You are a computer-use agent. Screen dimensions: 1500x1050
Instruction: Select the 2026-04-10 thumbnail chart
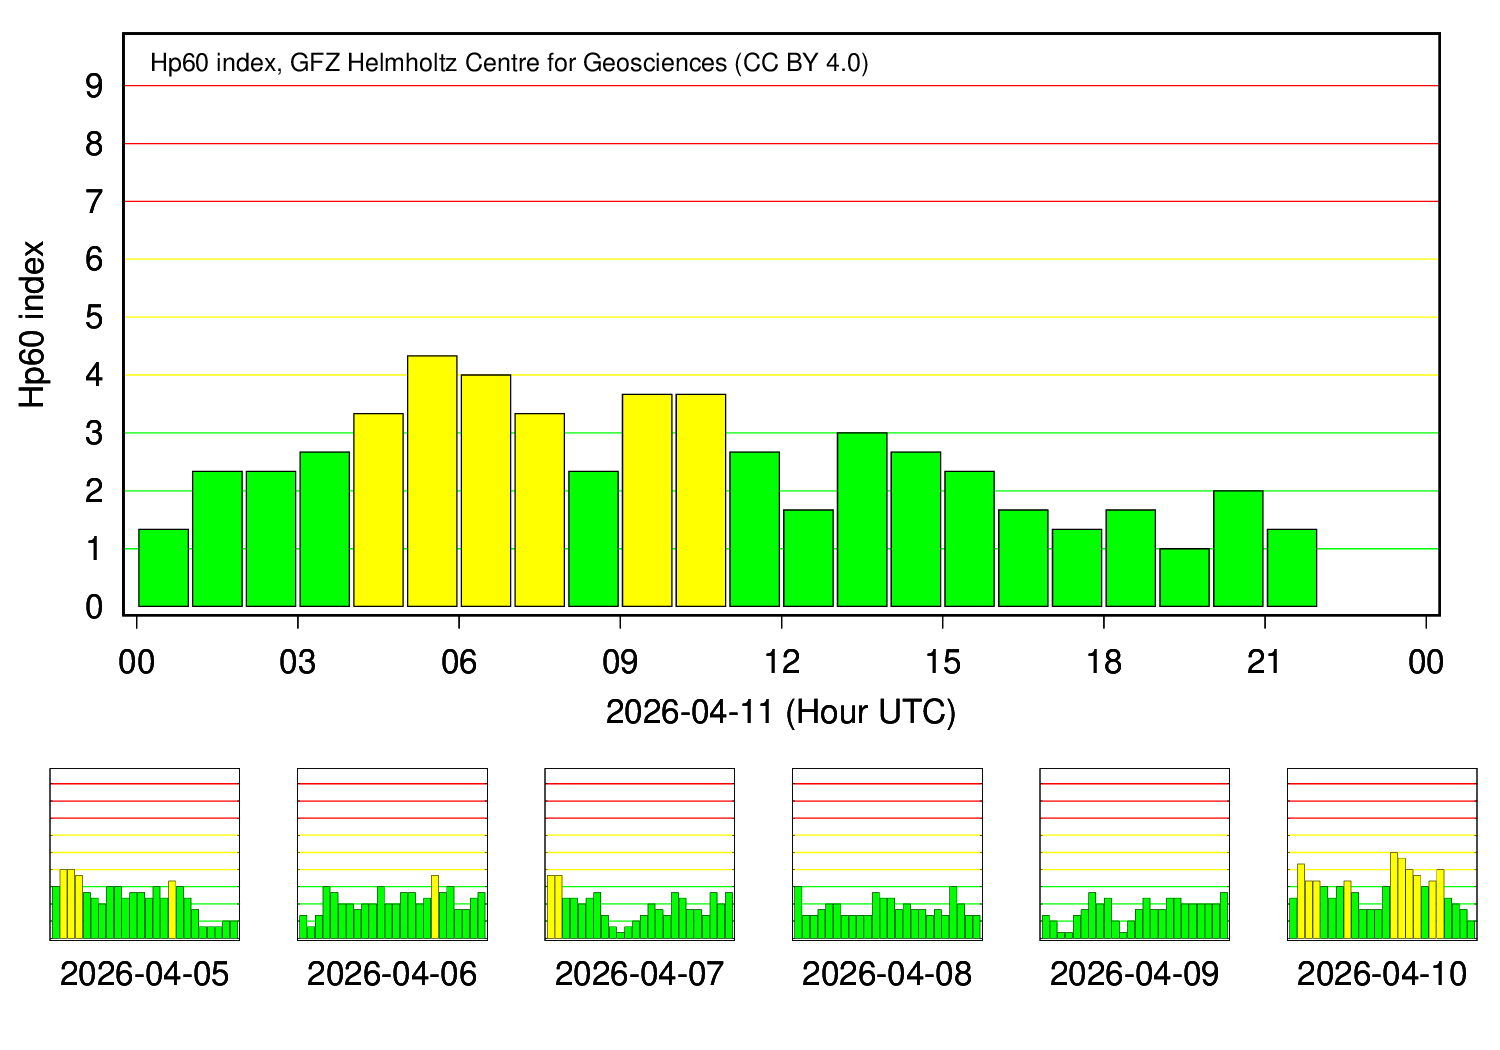point(1381,854)
